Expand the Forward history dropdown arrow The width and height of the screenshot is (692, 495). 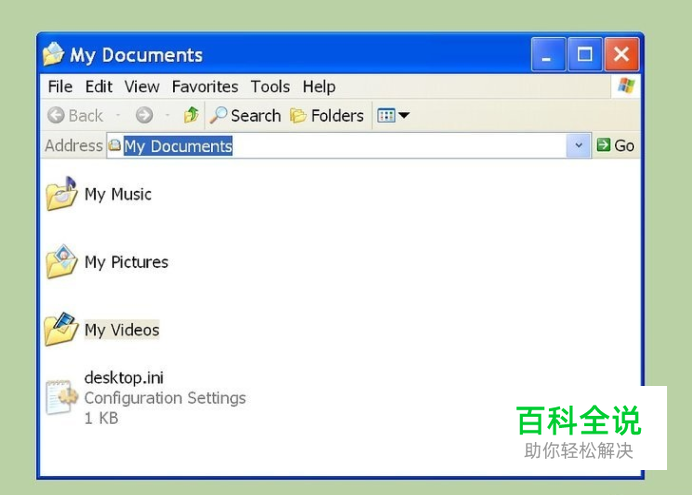coord(167,116)
